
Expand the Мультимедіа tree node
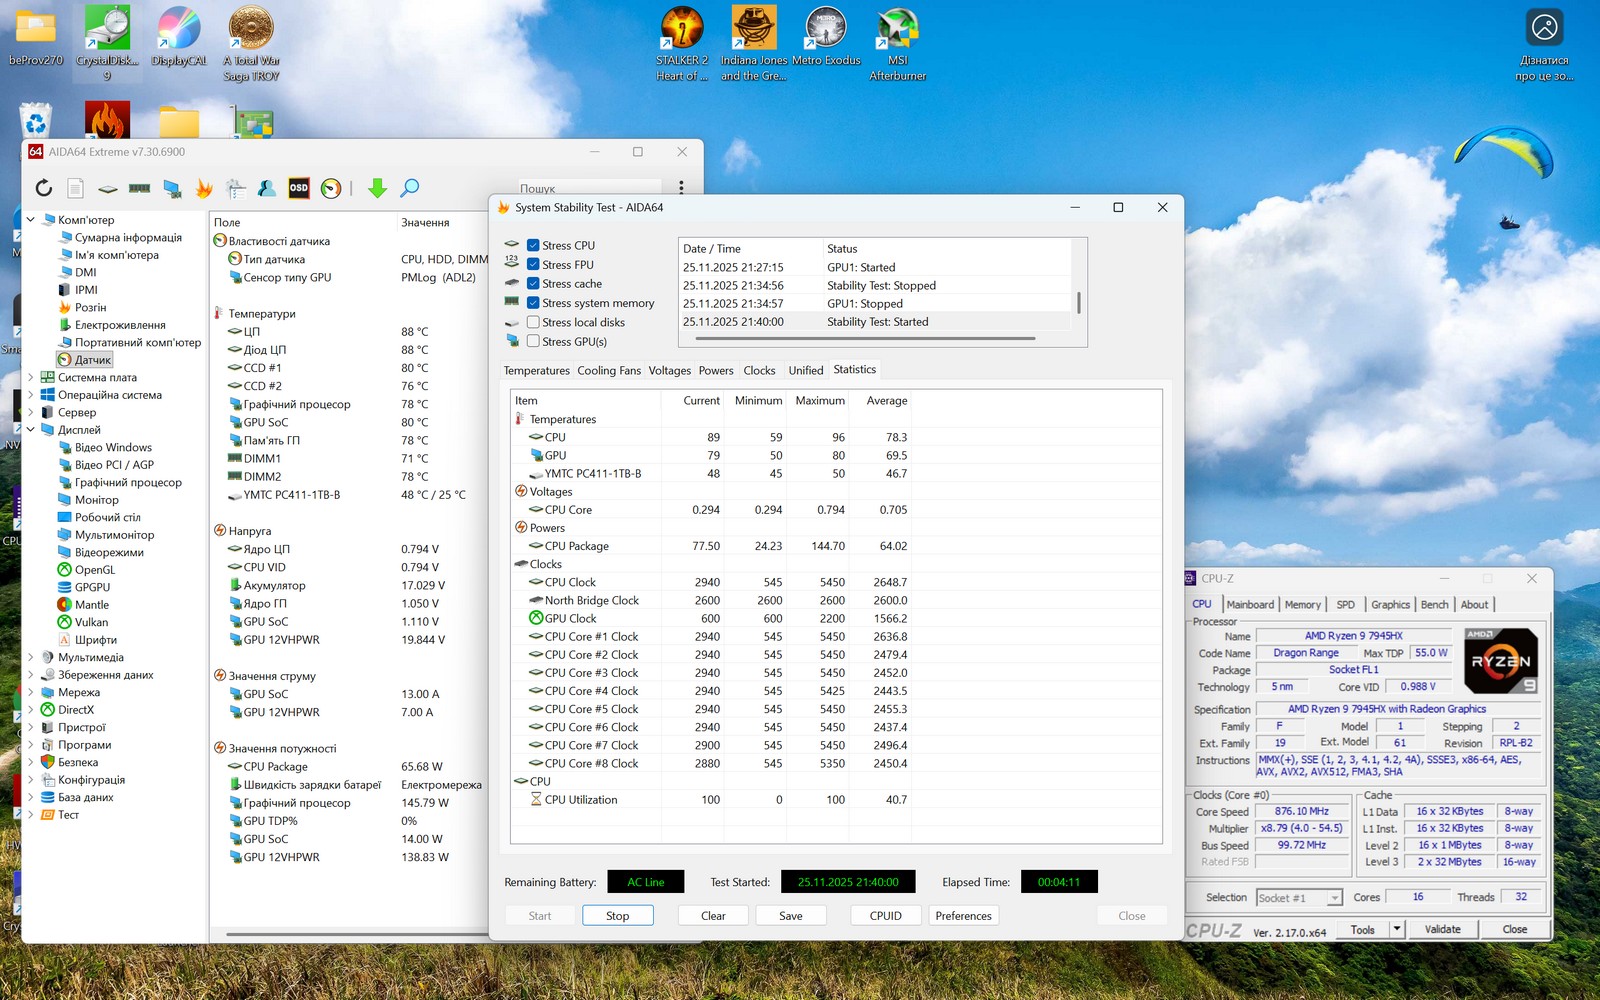click(30, 657)
